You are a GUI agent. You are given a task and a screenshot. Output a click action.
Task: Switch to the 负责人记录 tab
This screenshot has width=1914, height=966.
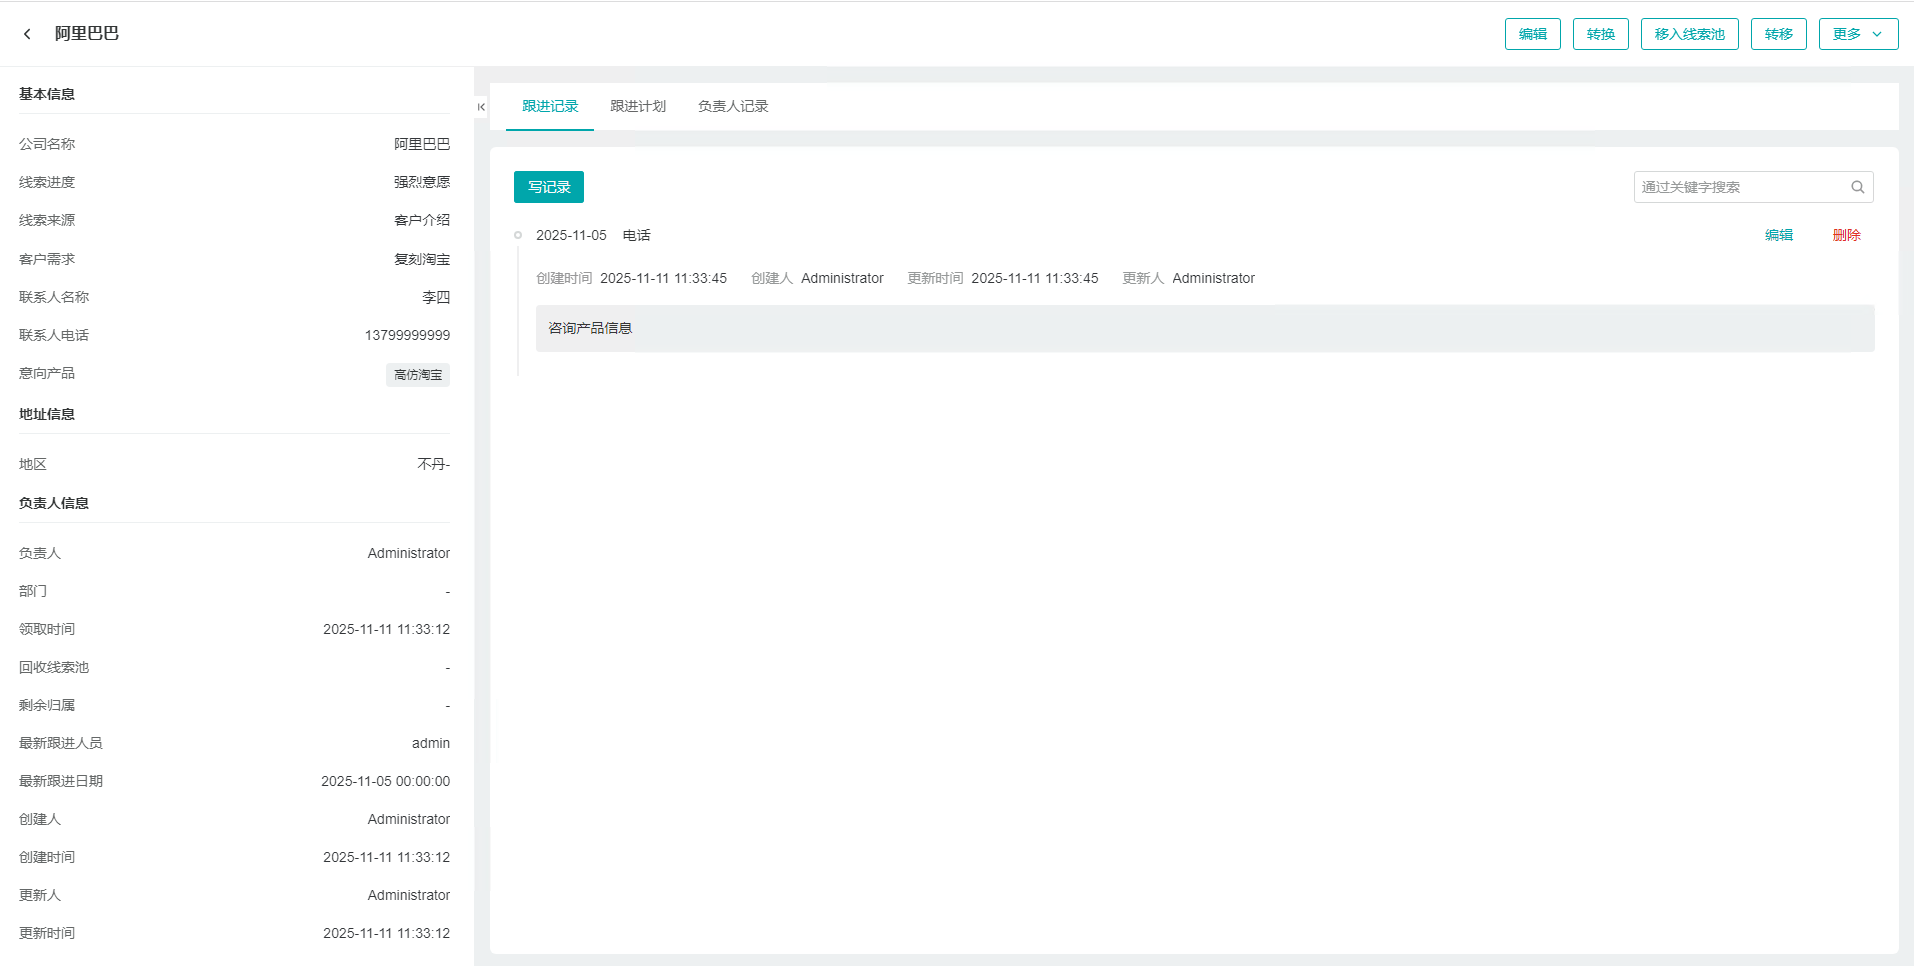733,106
